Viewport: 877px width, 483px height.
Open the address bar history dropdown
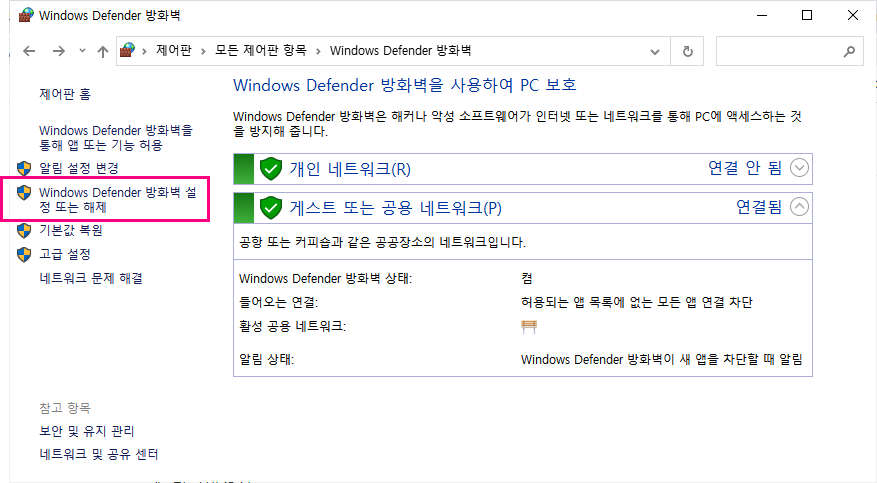[655, 51]
